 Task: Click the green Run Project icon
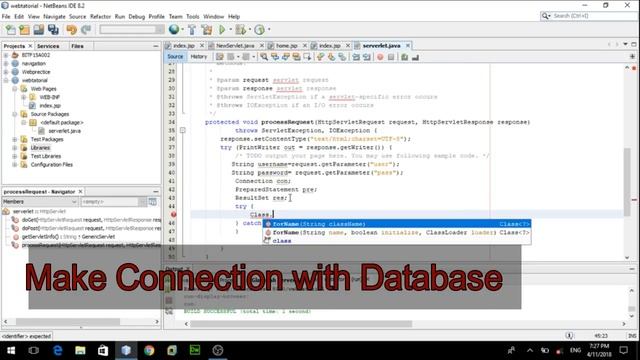coord(222,29)
